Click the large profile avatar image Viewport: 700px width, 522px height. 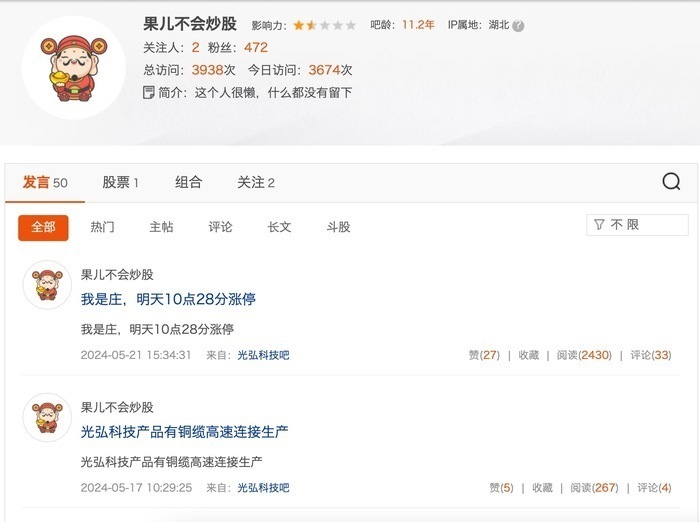point(74,68)
